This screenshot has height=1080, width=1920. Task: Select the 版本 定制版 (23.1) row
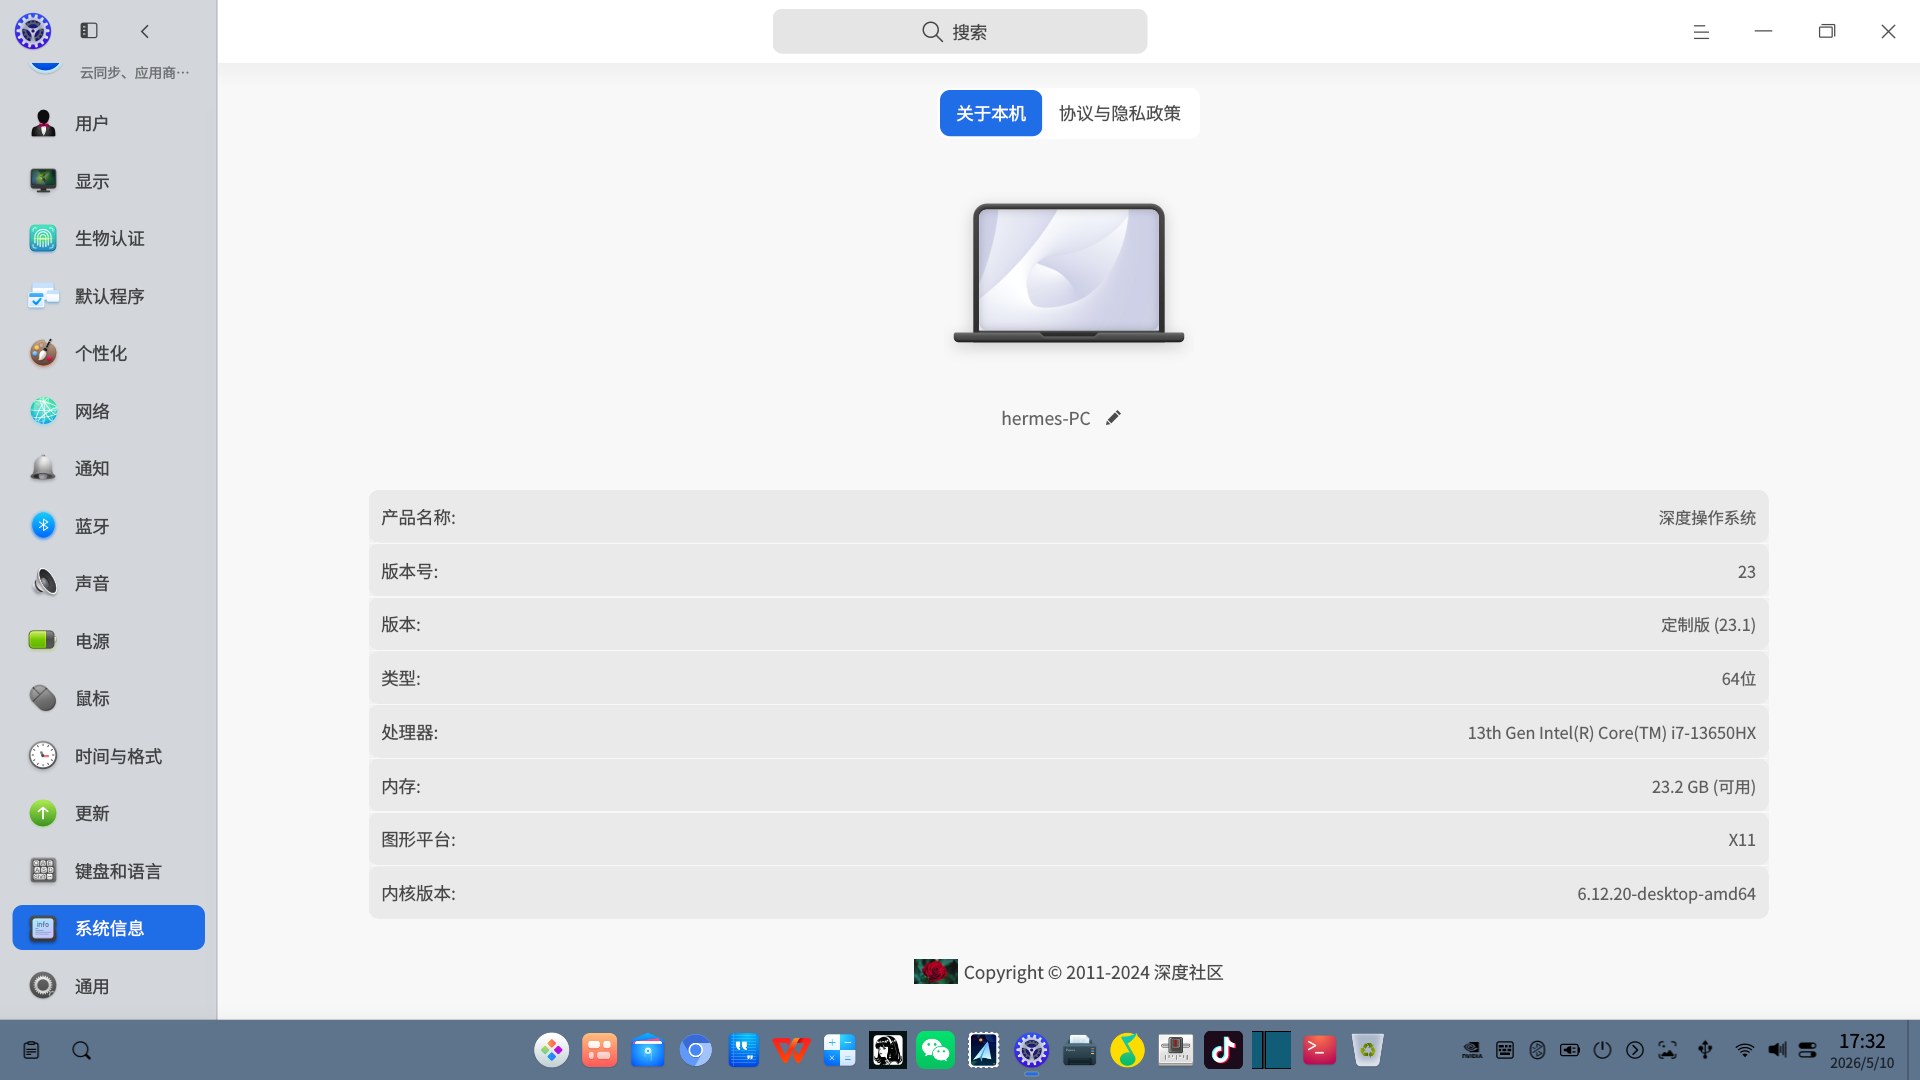tap(1068, 624)
